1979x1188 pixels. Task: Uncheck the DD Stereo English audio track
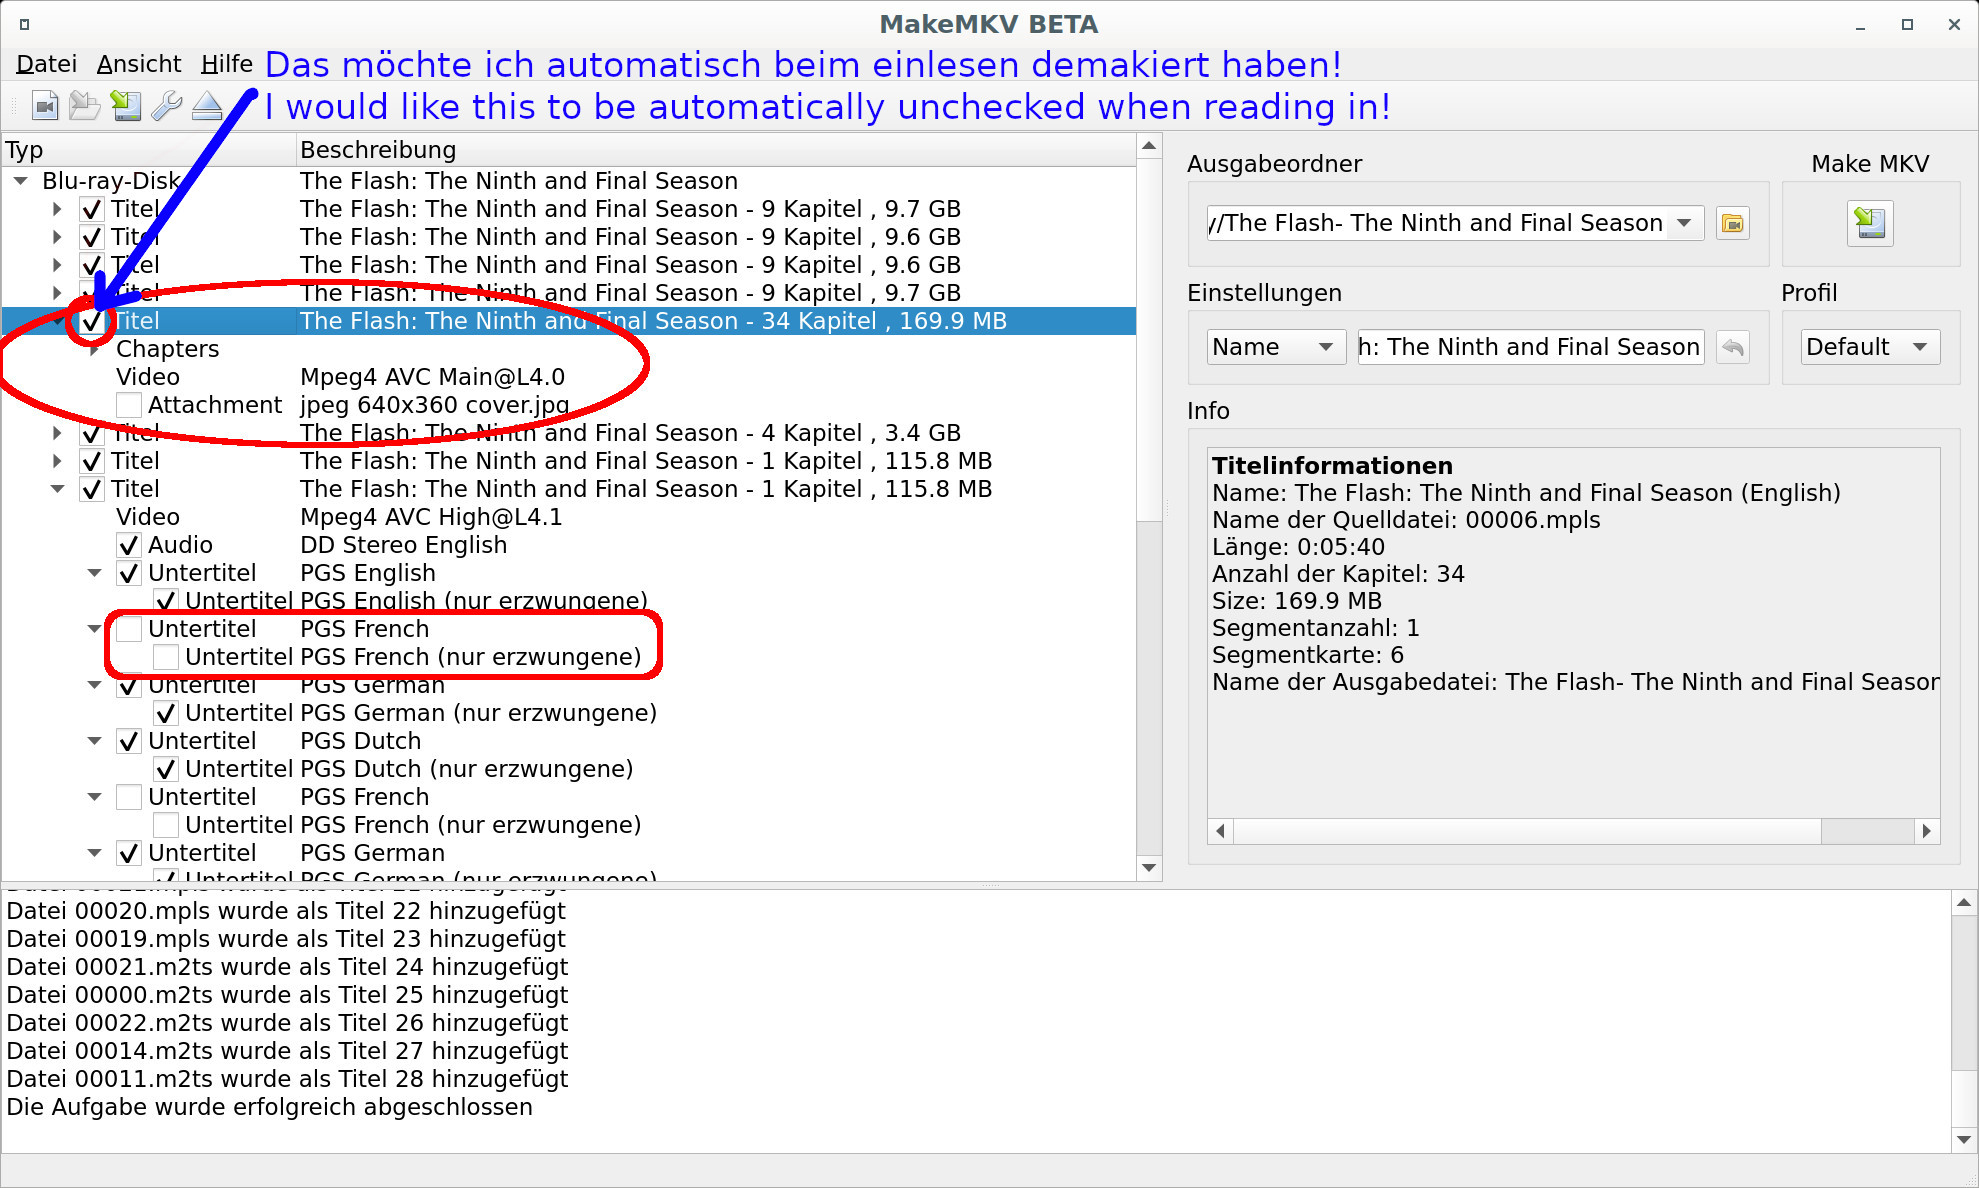click(128, 545)
